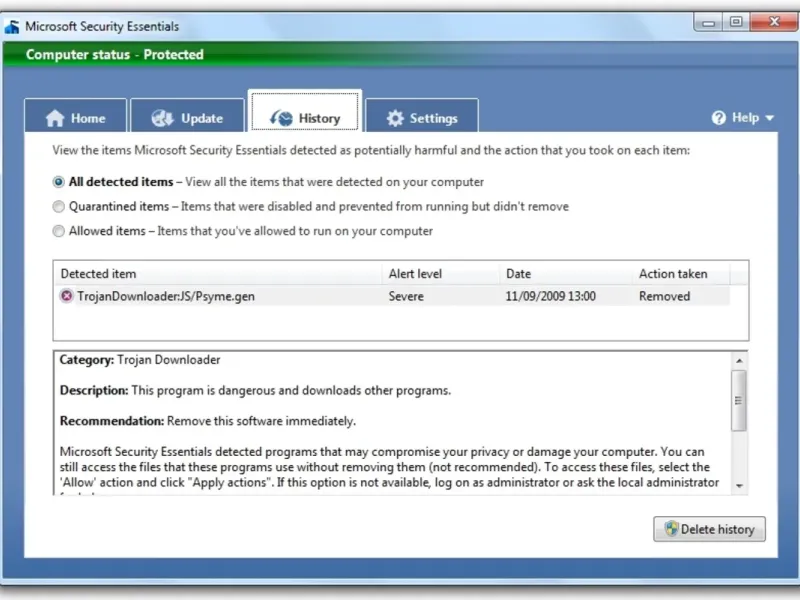Screen dimensions: 800x600
Task: Sort by the Alert level column header
Action: pyautogui.click(x=441, y=273)
